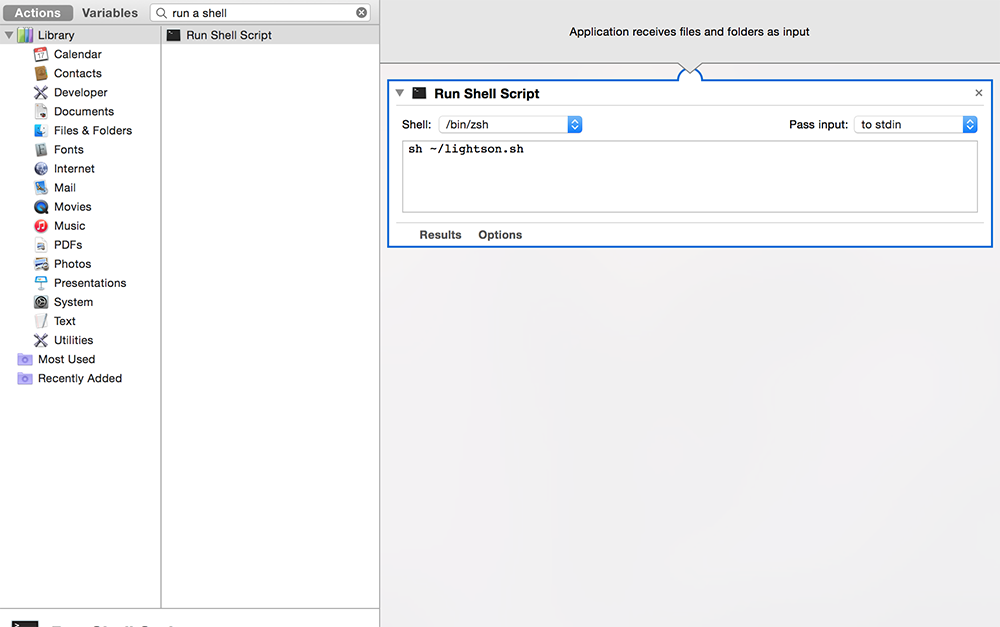The image size is (1000, 627).
Task: Click inside the shell script text area
Action: click(x=689, y=177)
